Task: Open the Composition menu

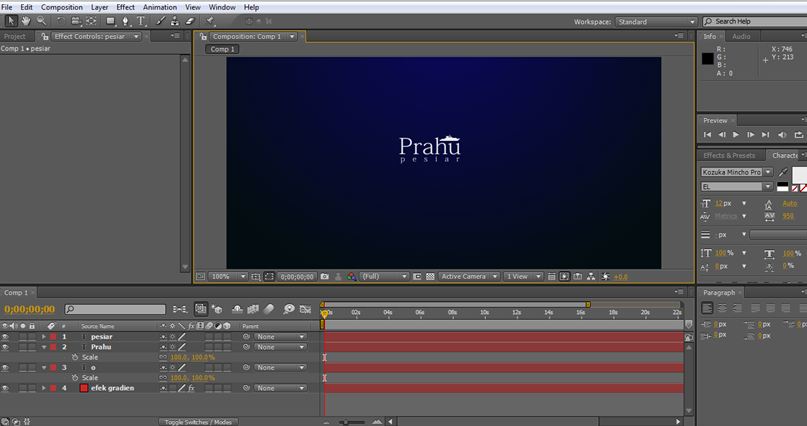Action: click(62, 7)
